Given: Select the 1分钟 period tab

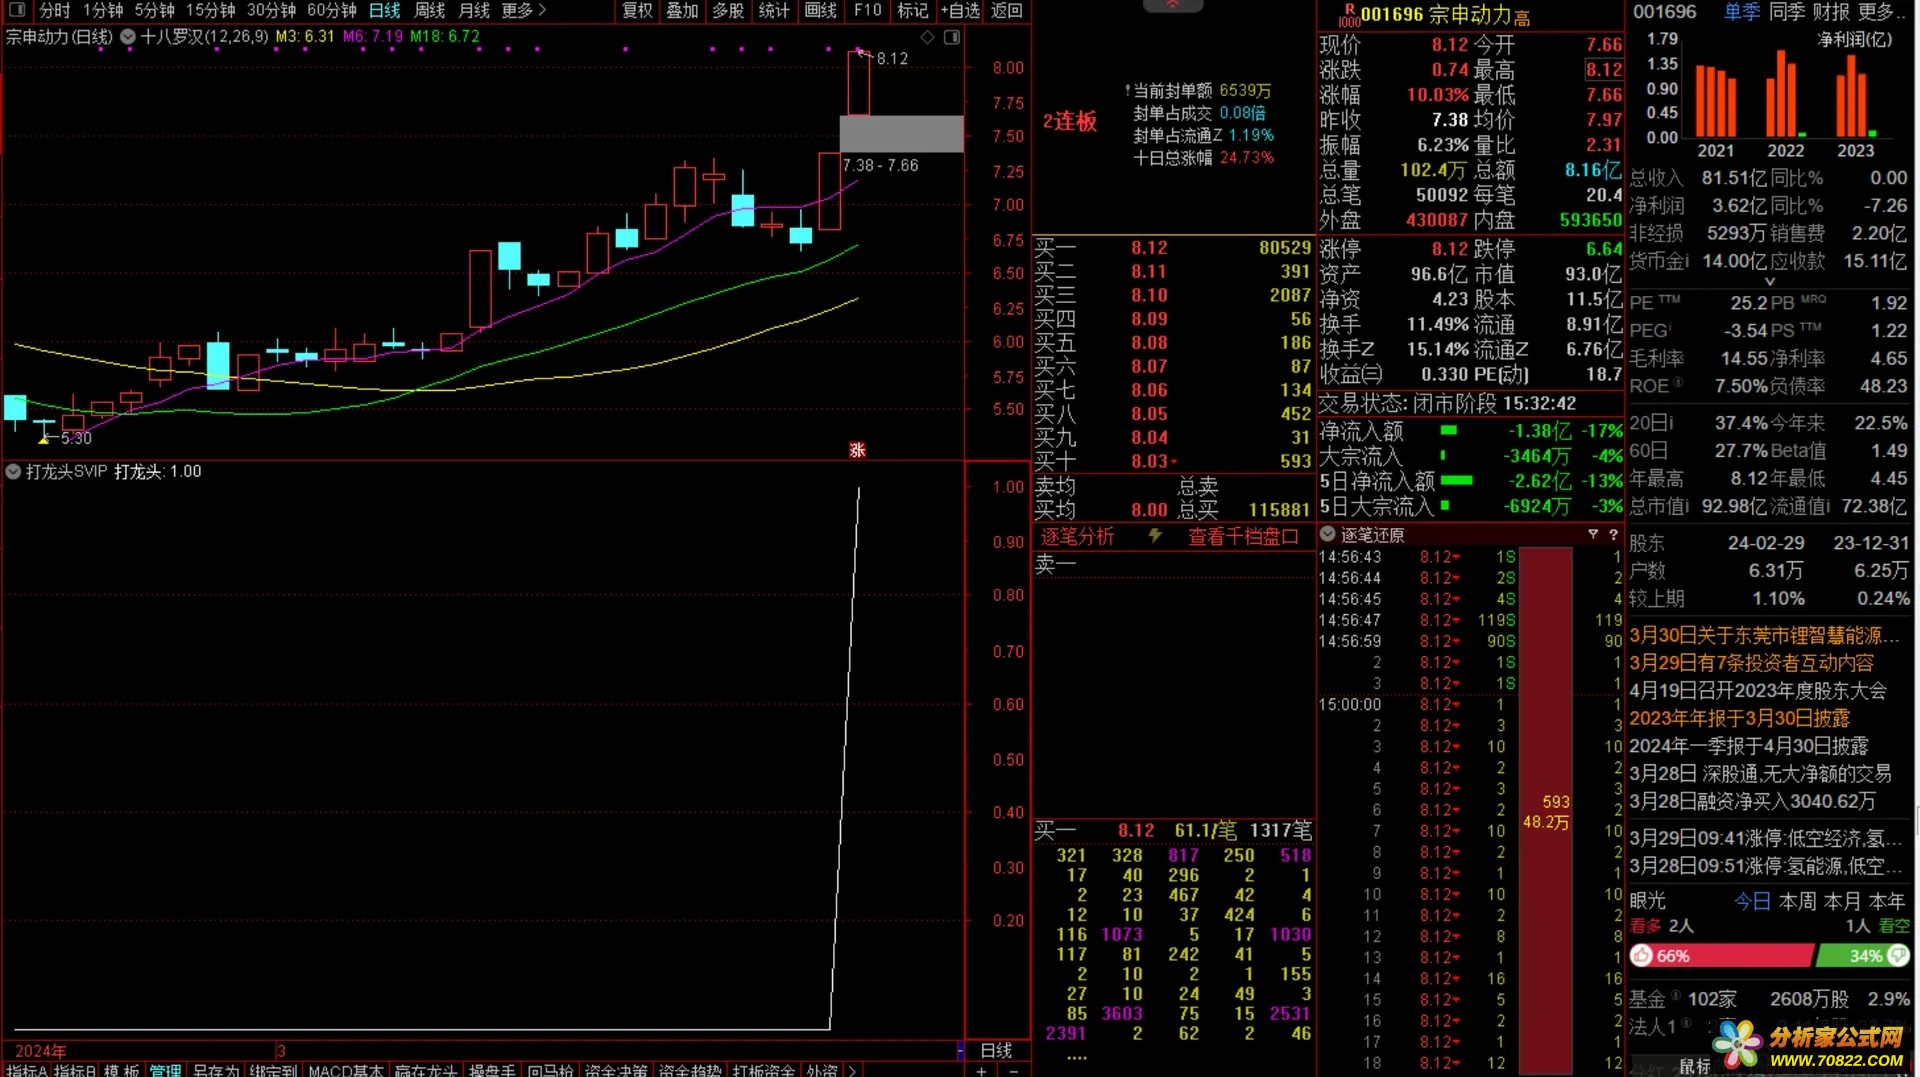Looking at the screenshot, I should [x=103, y=10].
